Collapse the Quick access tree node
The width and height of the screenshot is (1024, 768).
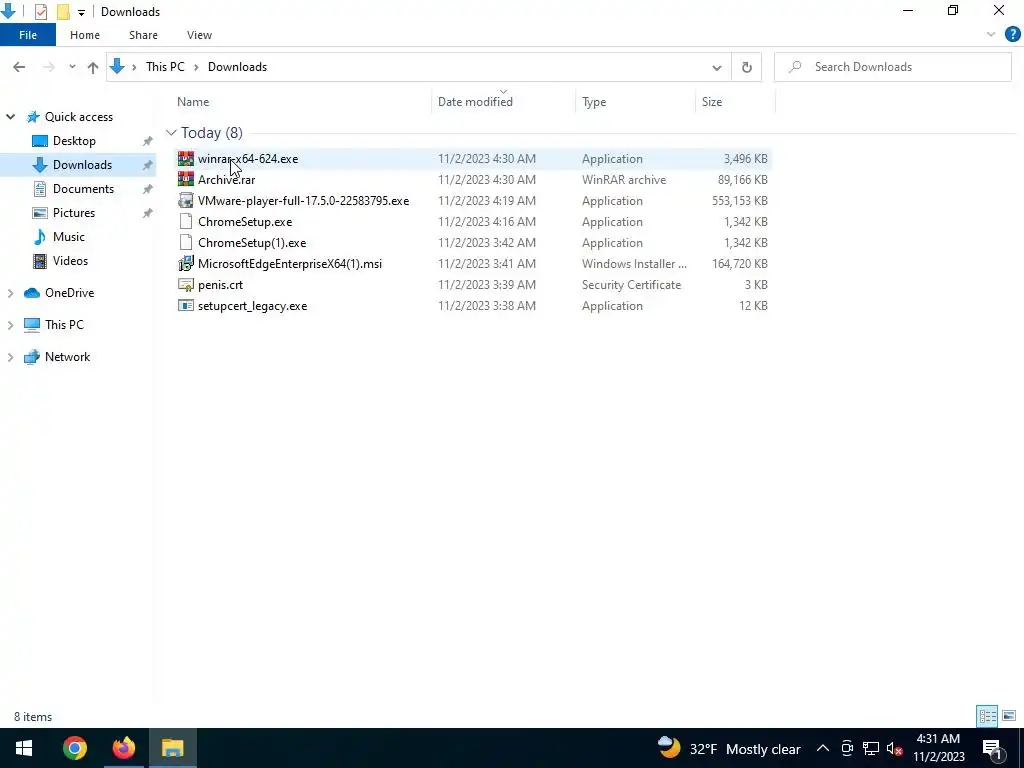(10, 117)
